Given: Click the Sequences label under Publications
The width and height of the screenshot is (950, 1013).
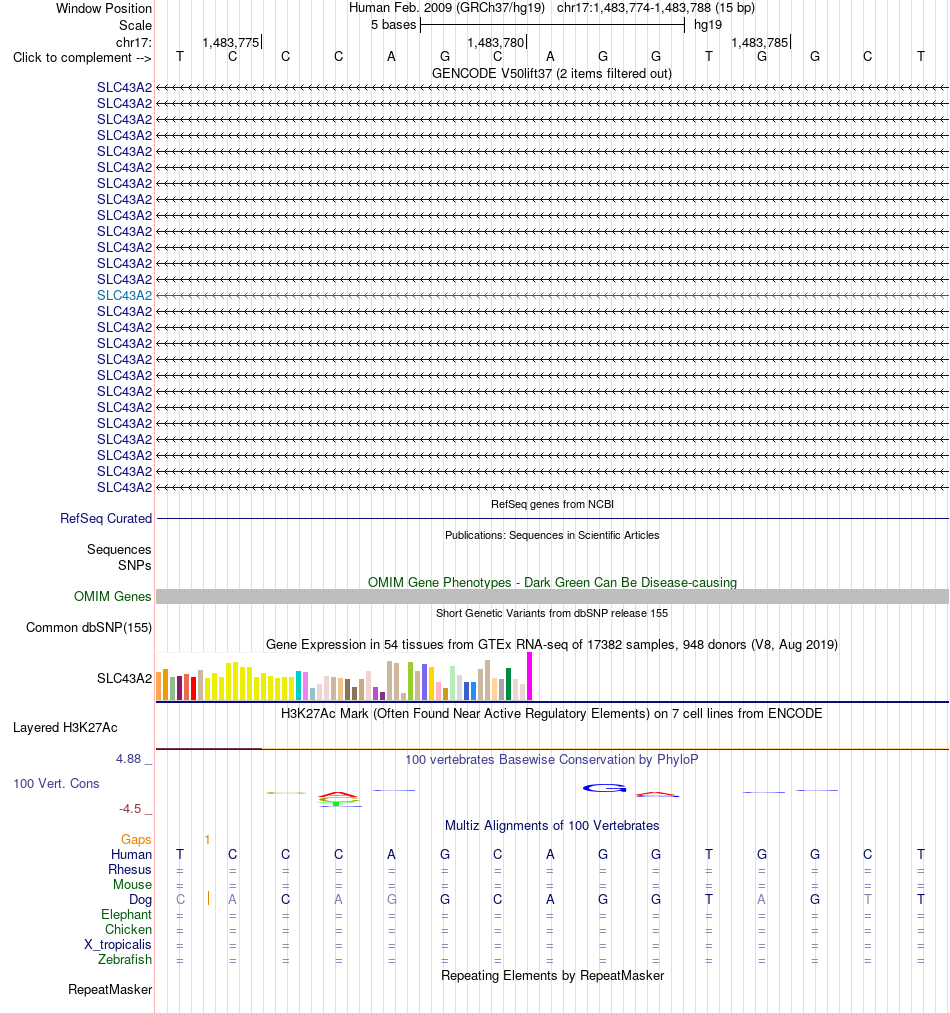Looking at the screenshot, I should (x=119, y=549).
